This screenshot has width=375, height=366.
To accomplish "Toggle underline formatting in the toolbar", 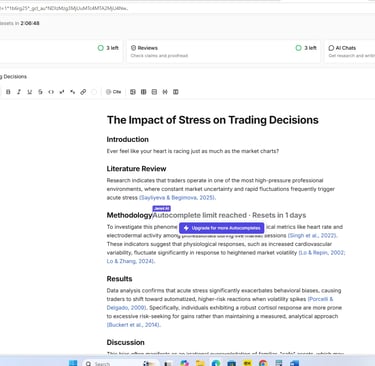I will pyautogui.click(x=30, y=92).
